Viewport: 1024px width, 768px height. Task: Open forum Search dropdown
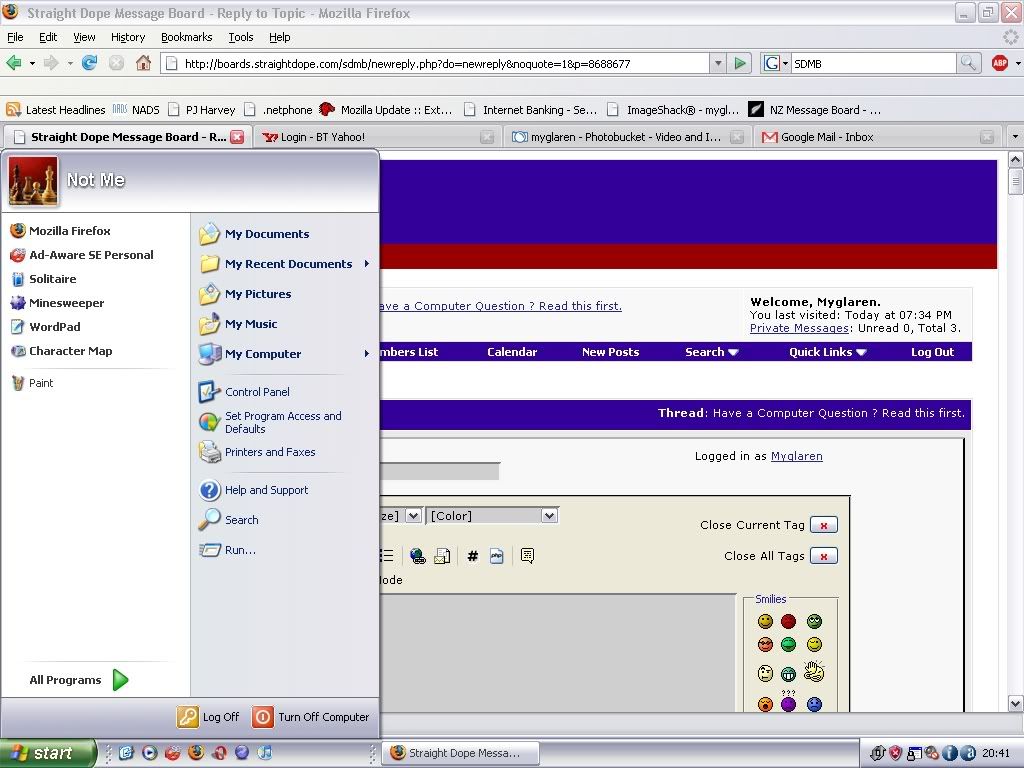[711, 352]
